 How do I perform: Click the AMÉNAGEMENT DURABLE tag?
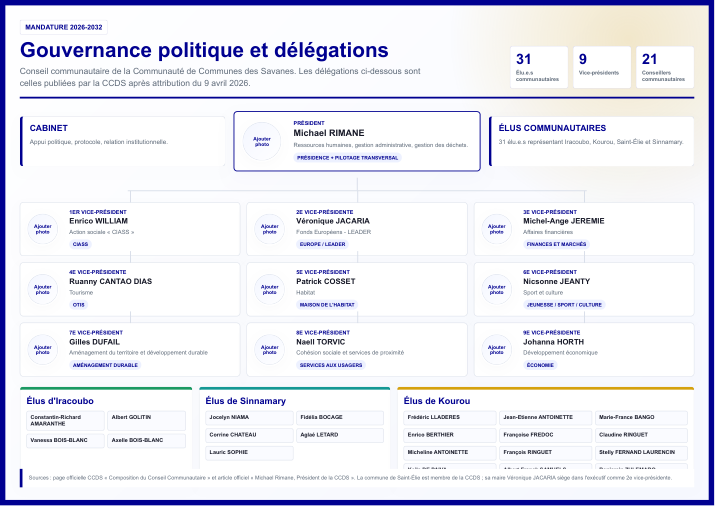click(105, 365)
